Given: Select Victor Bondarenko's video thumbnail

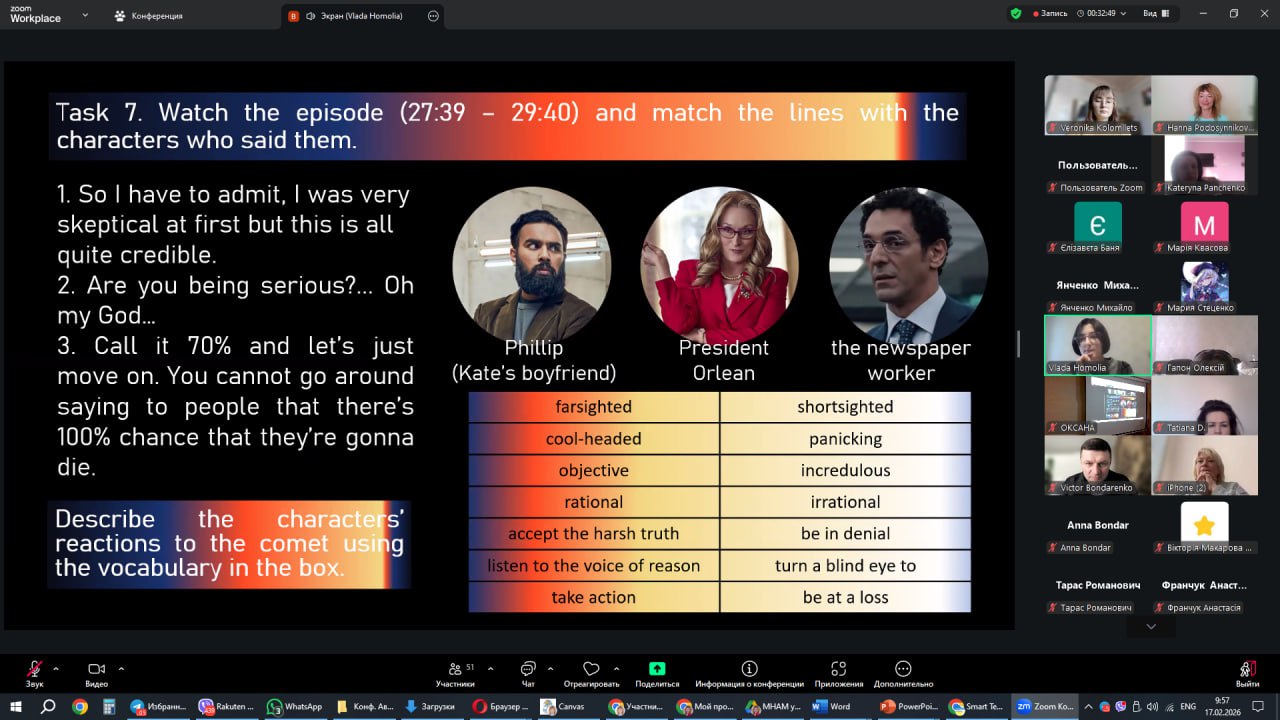Looking at the screenshot, I should pos(1097,466).
